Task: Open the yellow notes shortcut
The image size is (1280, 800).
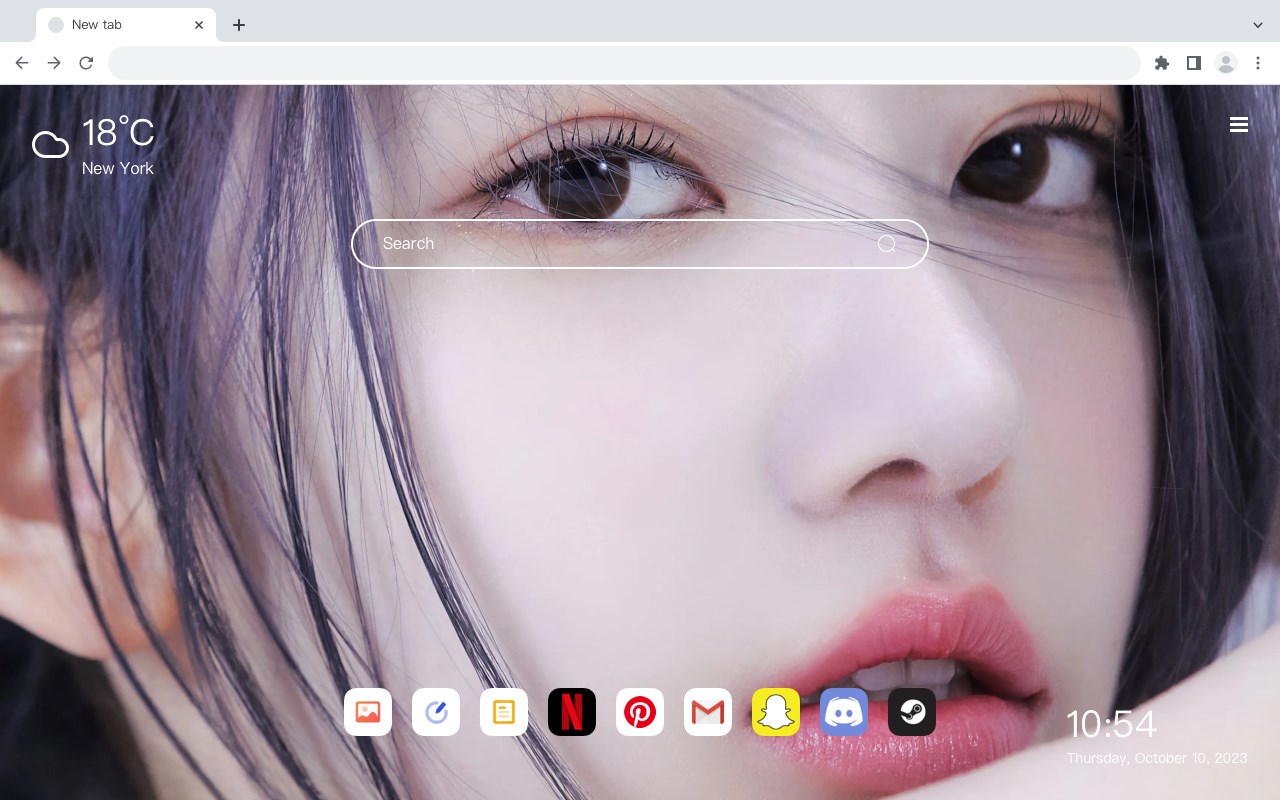Action: [x=504, y=712]
